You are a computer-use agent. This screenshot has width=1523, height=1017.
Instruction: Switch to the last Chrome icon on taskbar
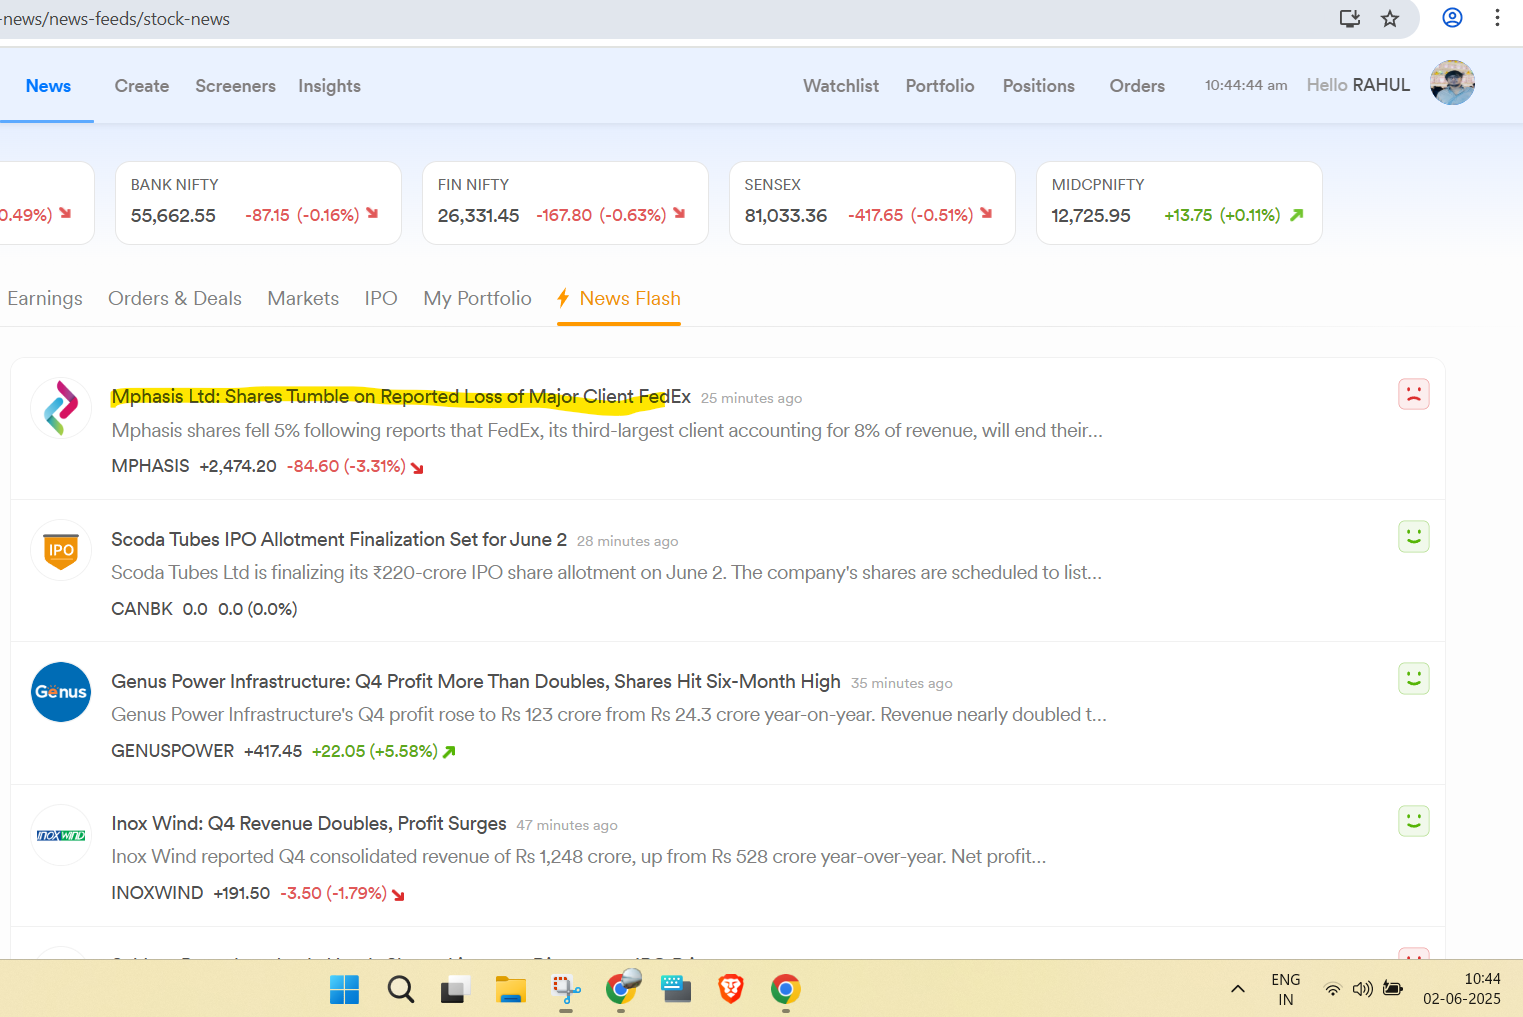[x=786, y=989]
